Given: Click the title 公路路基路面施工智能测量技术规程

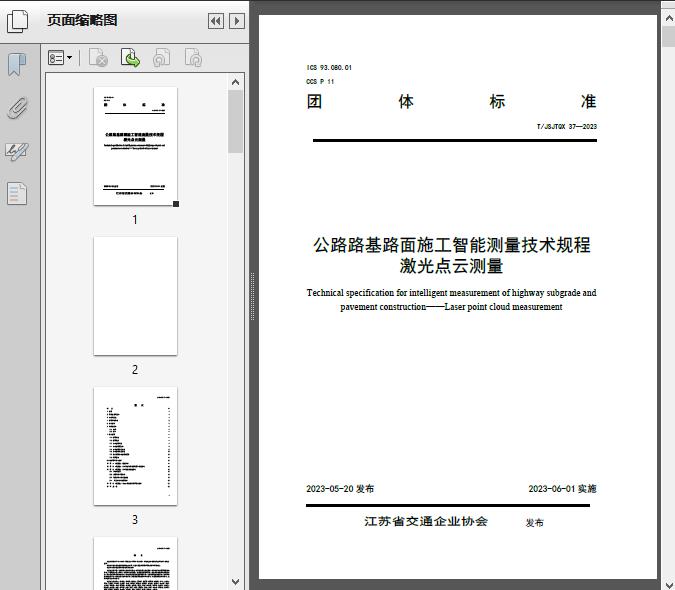Looking at the screenshot, I should [452, 245].
